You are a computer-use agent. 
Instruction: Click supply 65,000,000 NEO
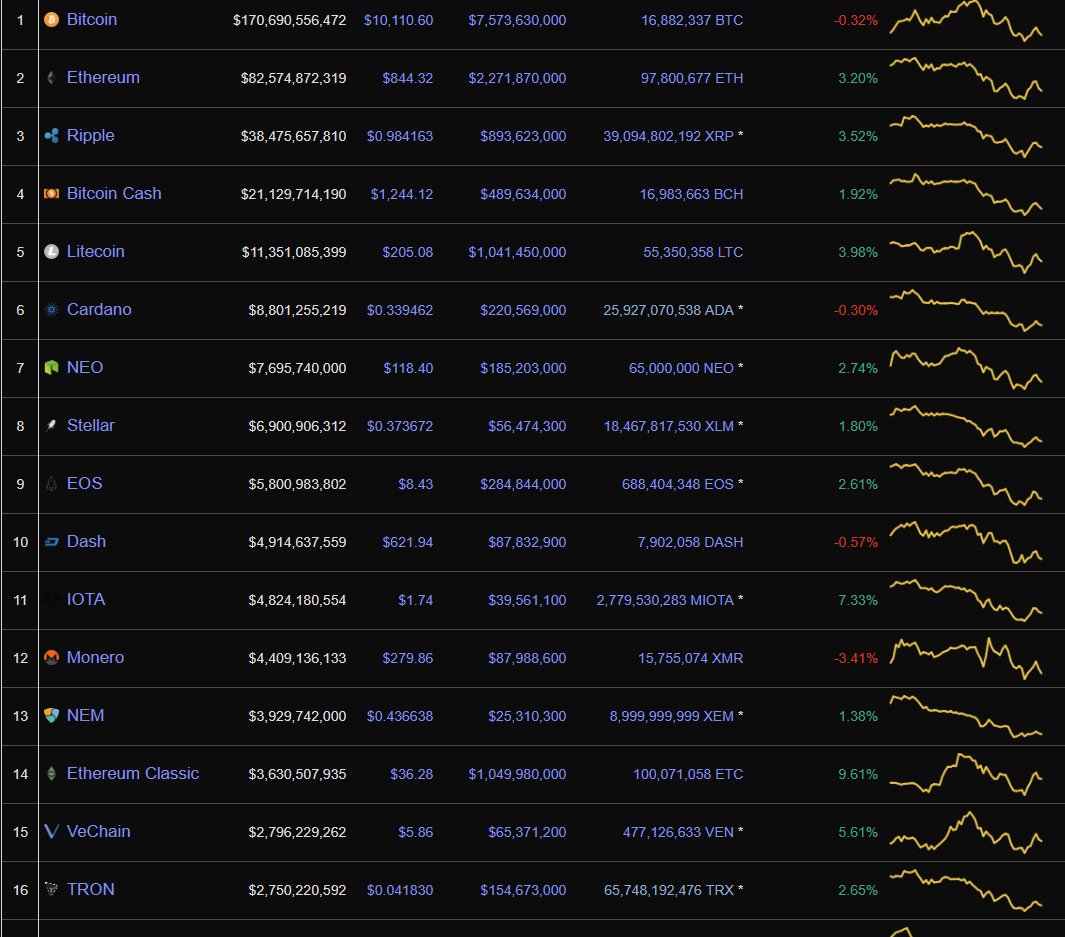[681, 368]
